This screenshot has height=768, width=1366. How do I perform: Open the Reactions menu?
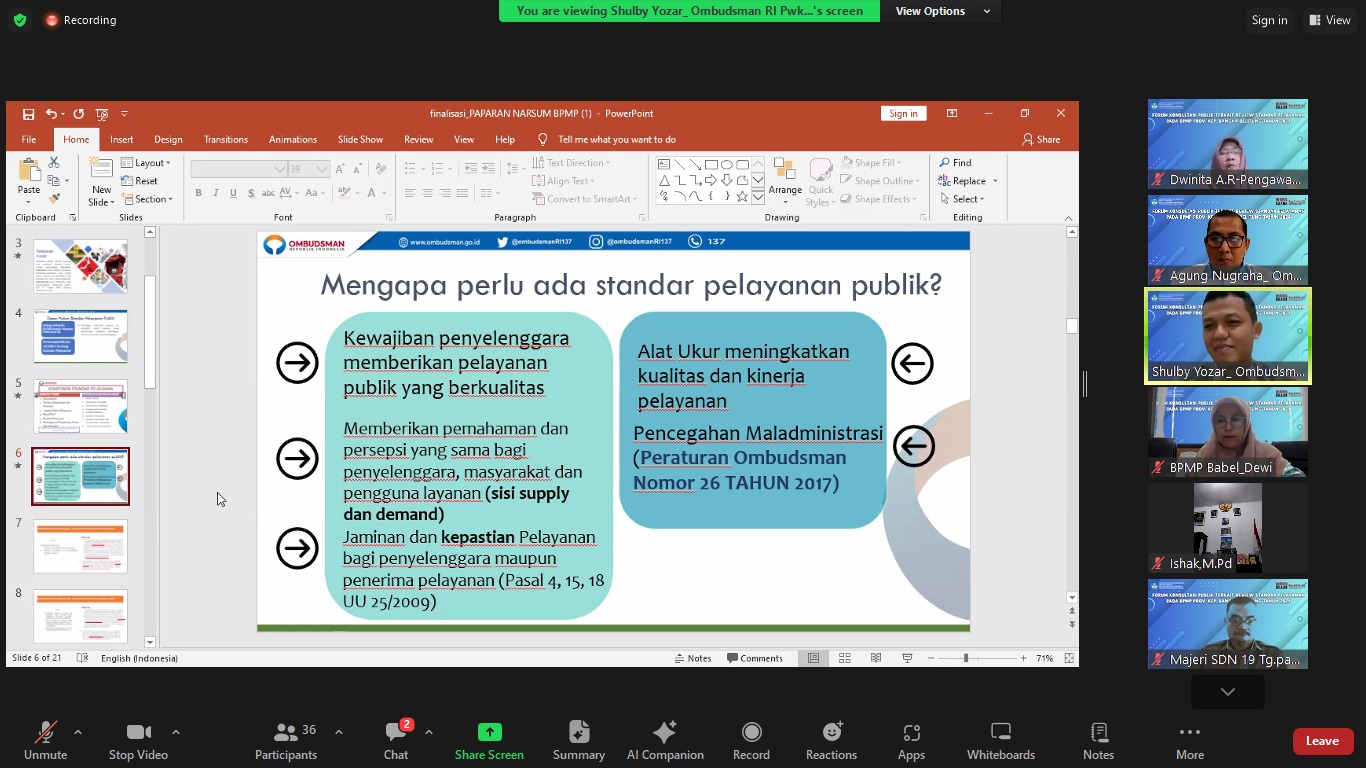coord(831,741)
